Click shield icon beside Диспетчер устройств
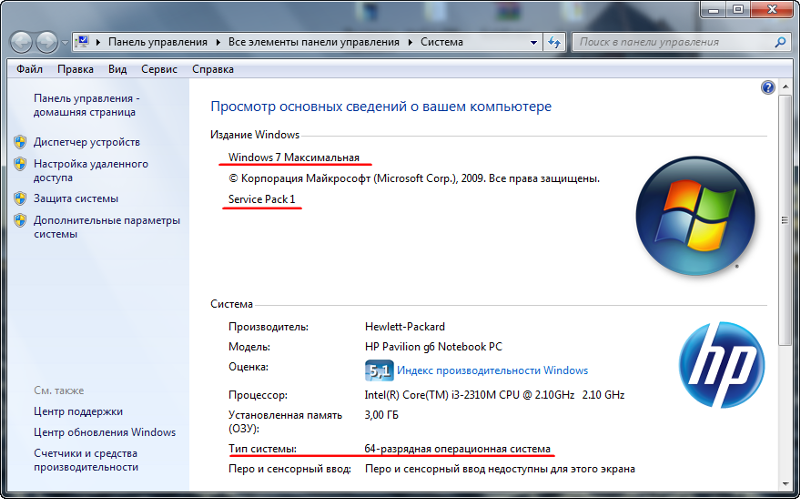800x499 pixels. tap(20, 142)
